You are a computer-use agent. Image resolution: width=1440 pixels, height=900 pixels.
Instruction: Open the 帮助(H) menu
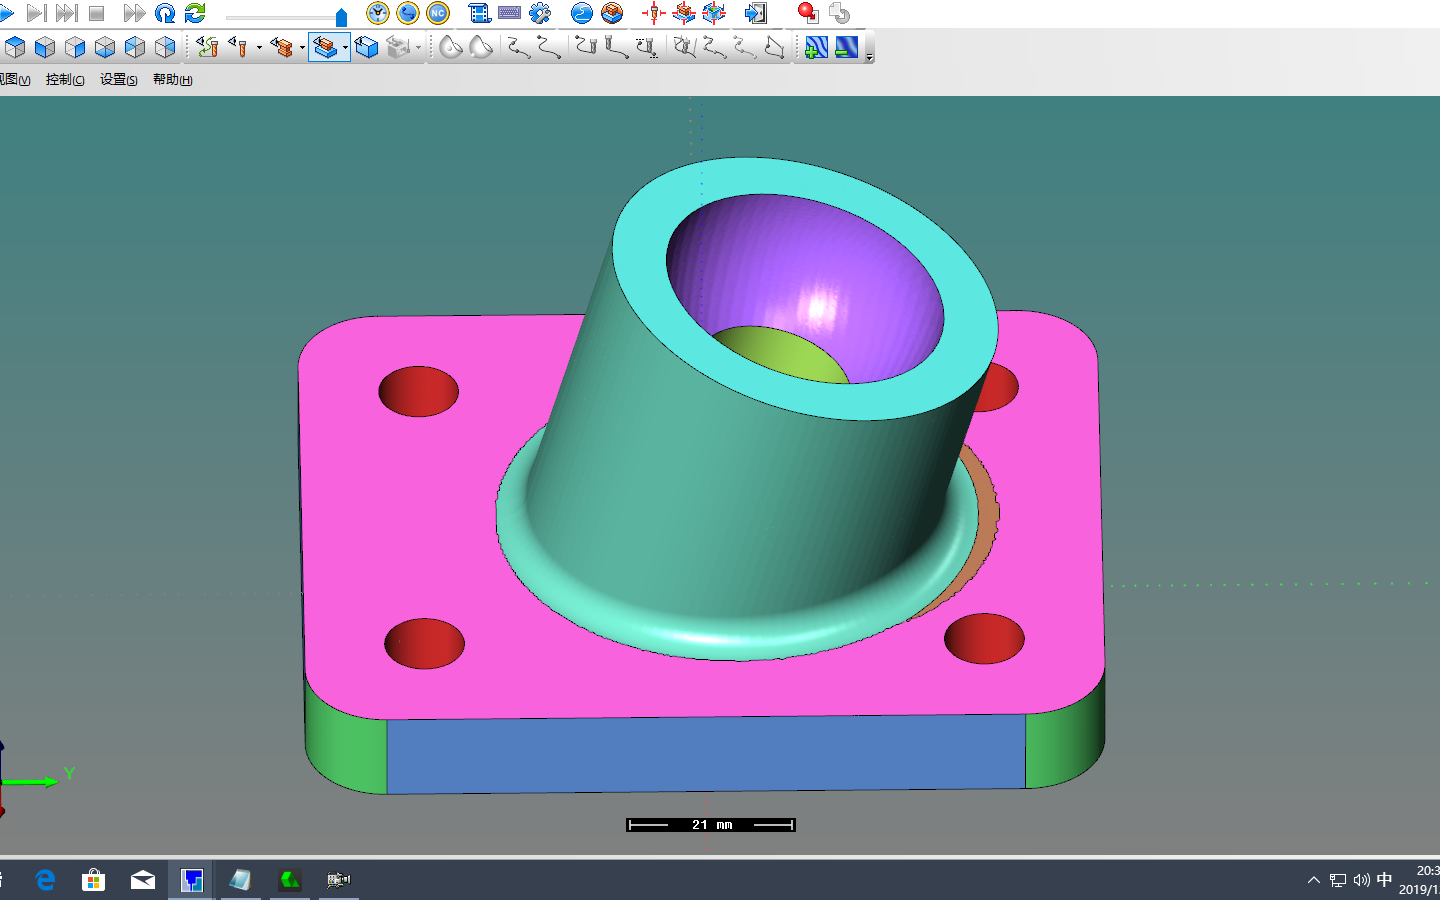pyautogui.click(x=173, y=79)
